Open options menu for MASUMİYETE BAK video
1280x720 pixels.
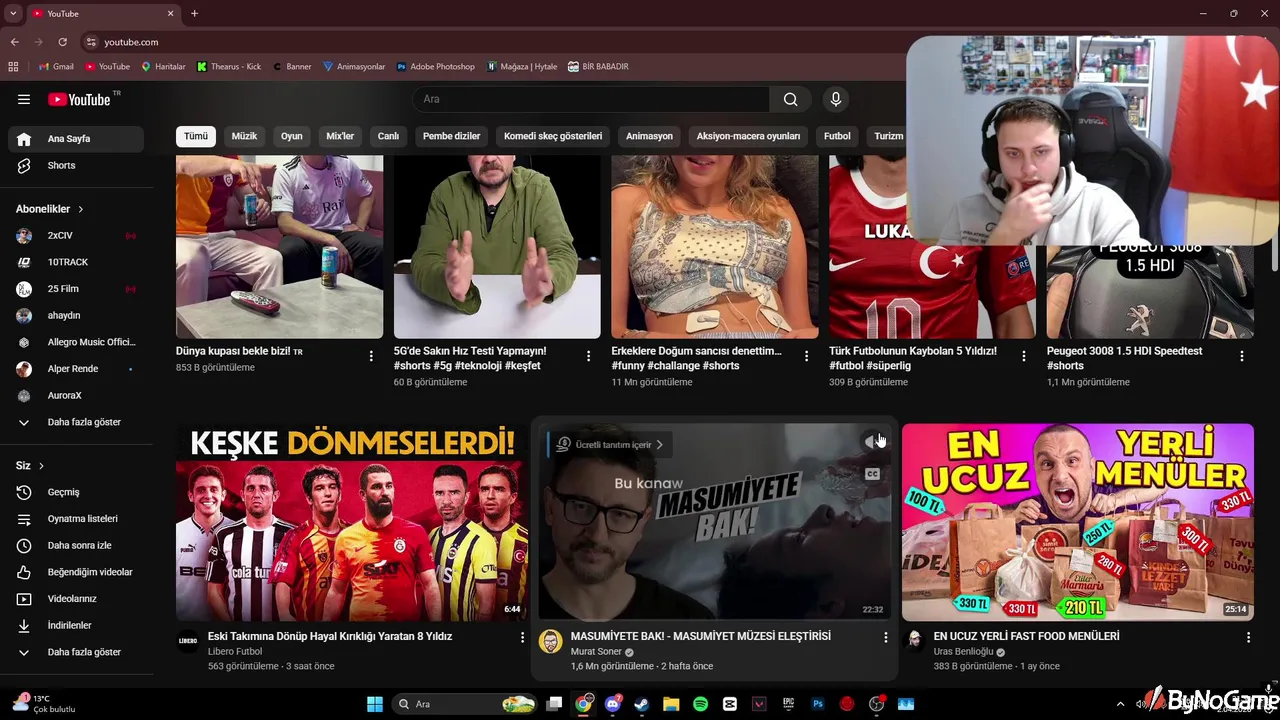tap(885, 637)
